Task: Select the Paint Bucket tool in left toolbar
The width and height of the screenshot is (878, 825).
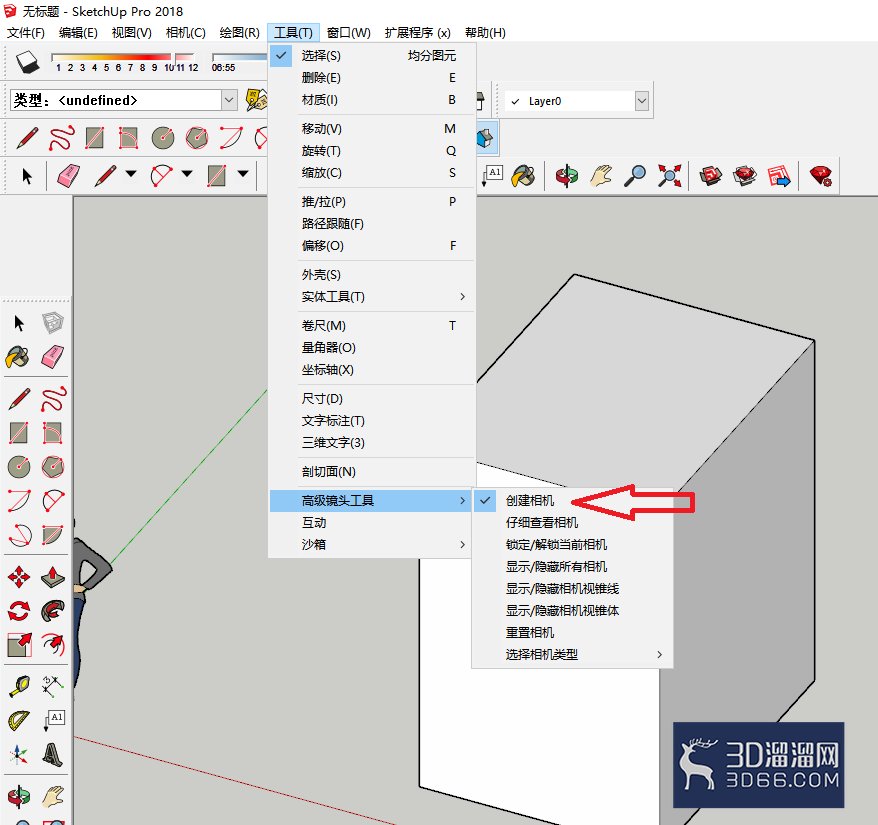Action: tap(18, 357)
